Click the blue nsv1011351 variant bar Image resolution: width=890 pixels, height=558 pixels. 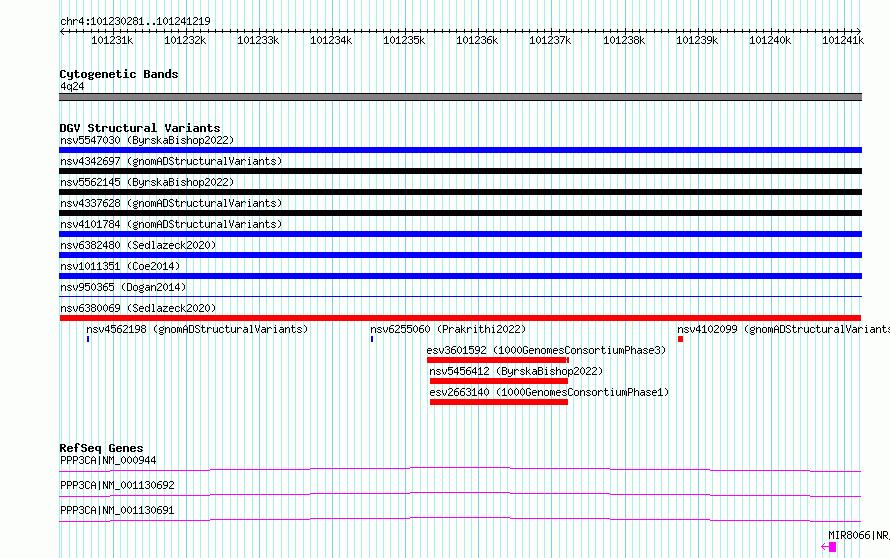pos(460,276)
